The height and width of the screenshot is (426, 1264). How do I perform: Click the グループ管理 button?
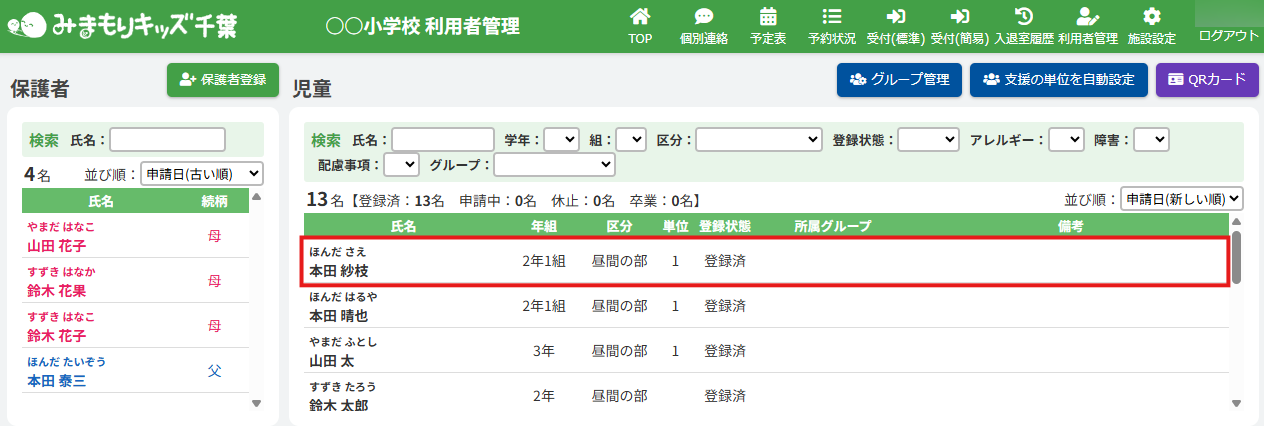899,80
